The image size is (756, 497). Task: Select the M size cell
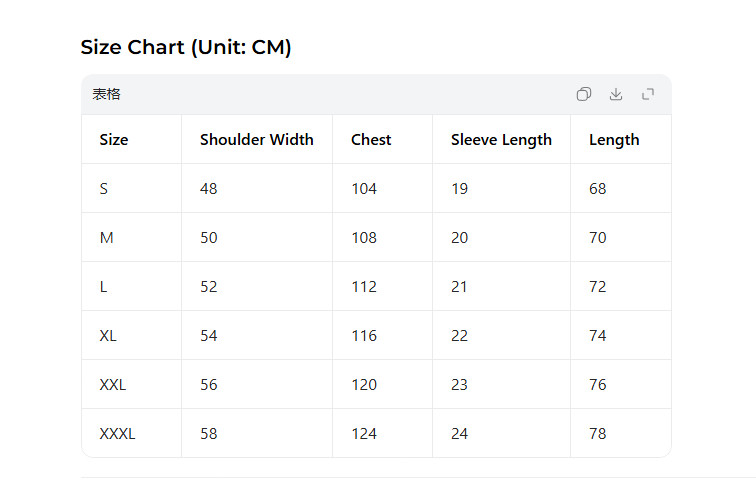click(x=107, y=238)
